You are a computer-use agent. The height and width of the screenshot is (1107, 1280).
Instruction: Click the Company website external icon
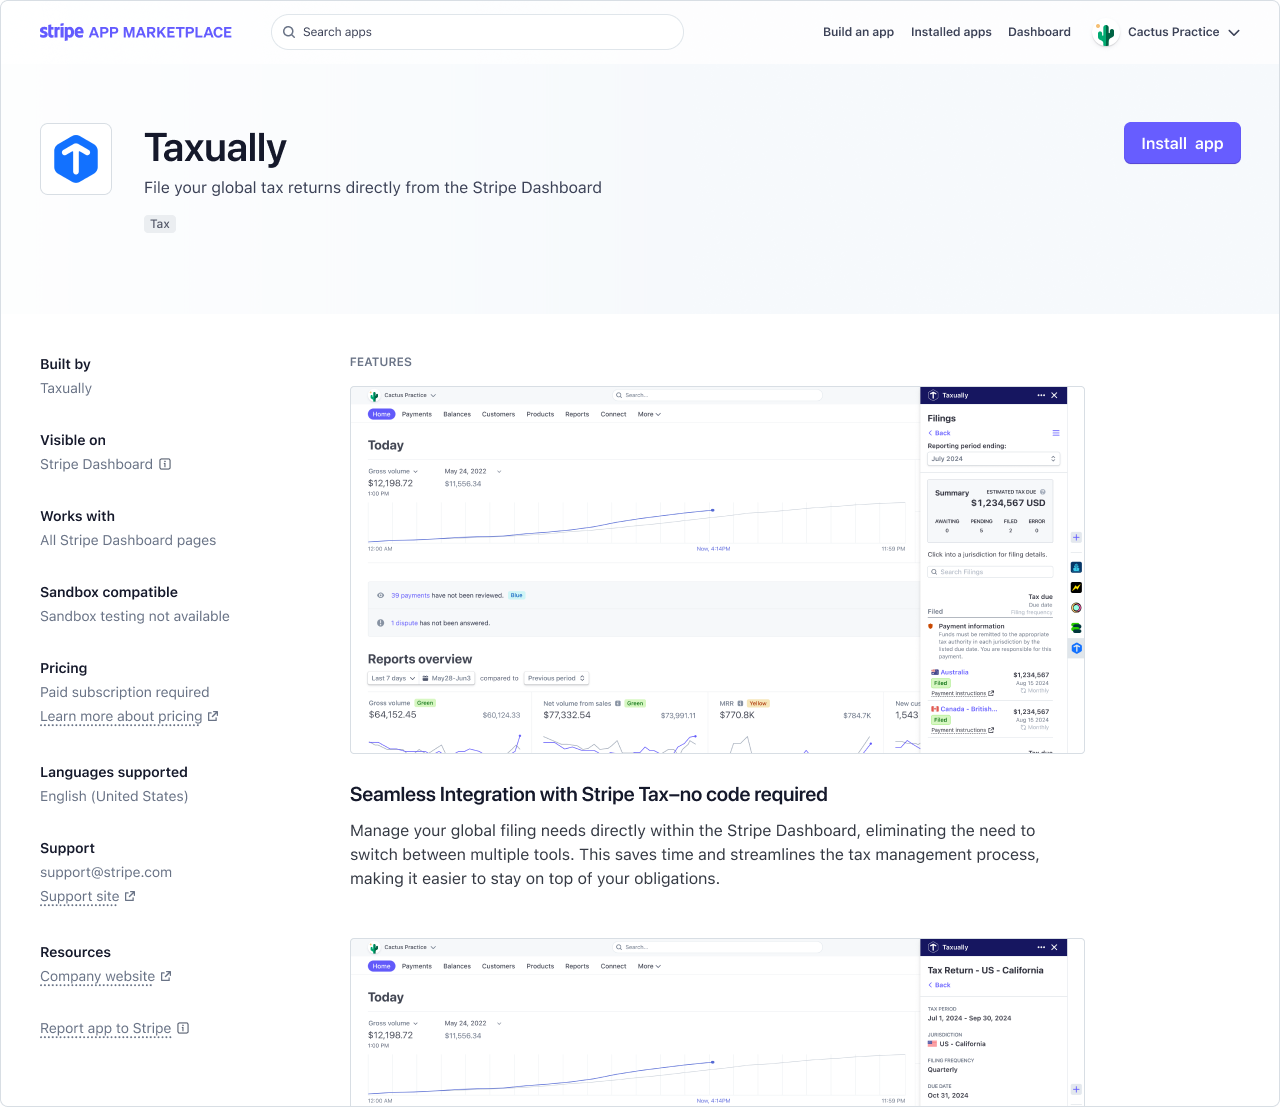166,976
